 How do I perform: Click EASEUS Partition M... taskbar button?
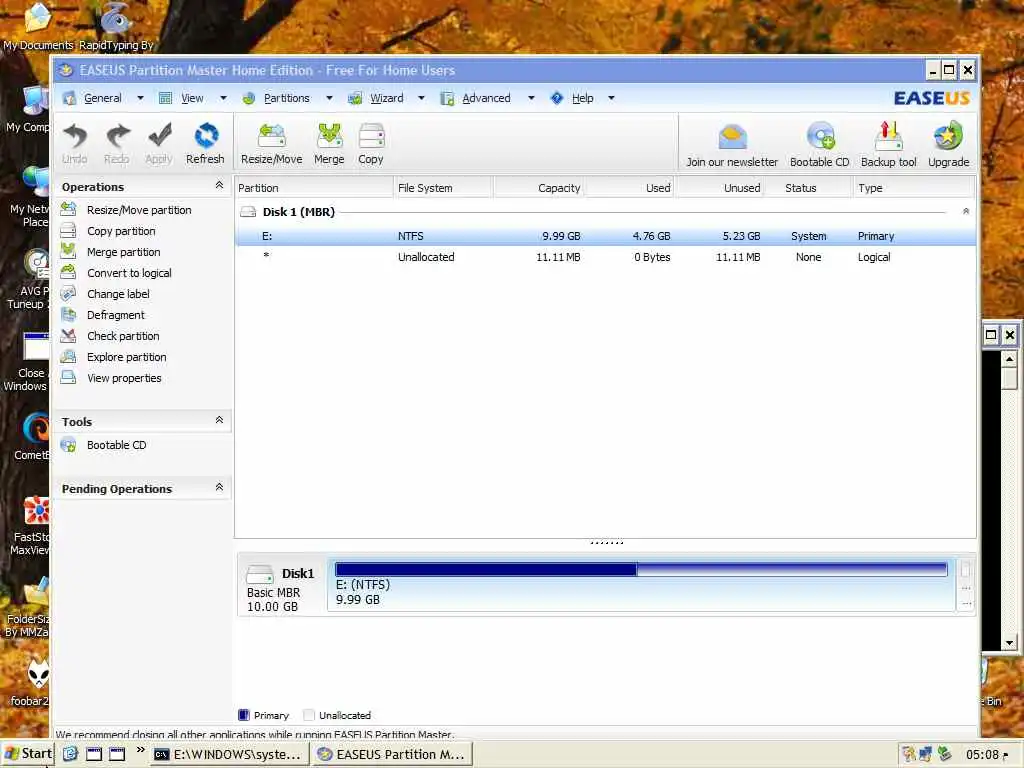pos(391,754)
